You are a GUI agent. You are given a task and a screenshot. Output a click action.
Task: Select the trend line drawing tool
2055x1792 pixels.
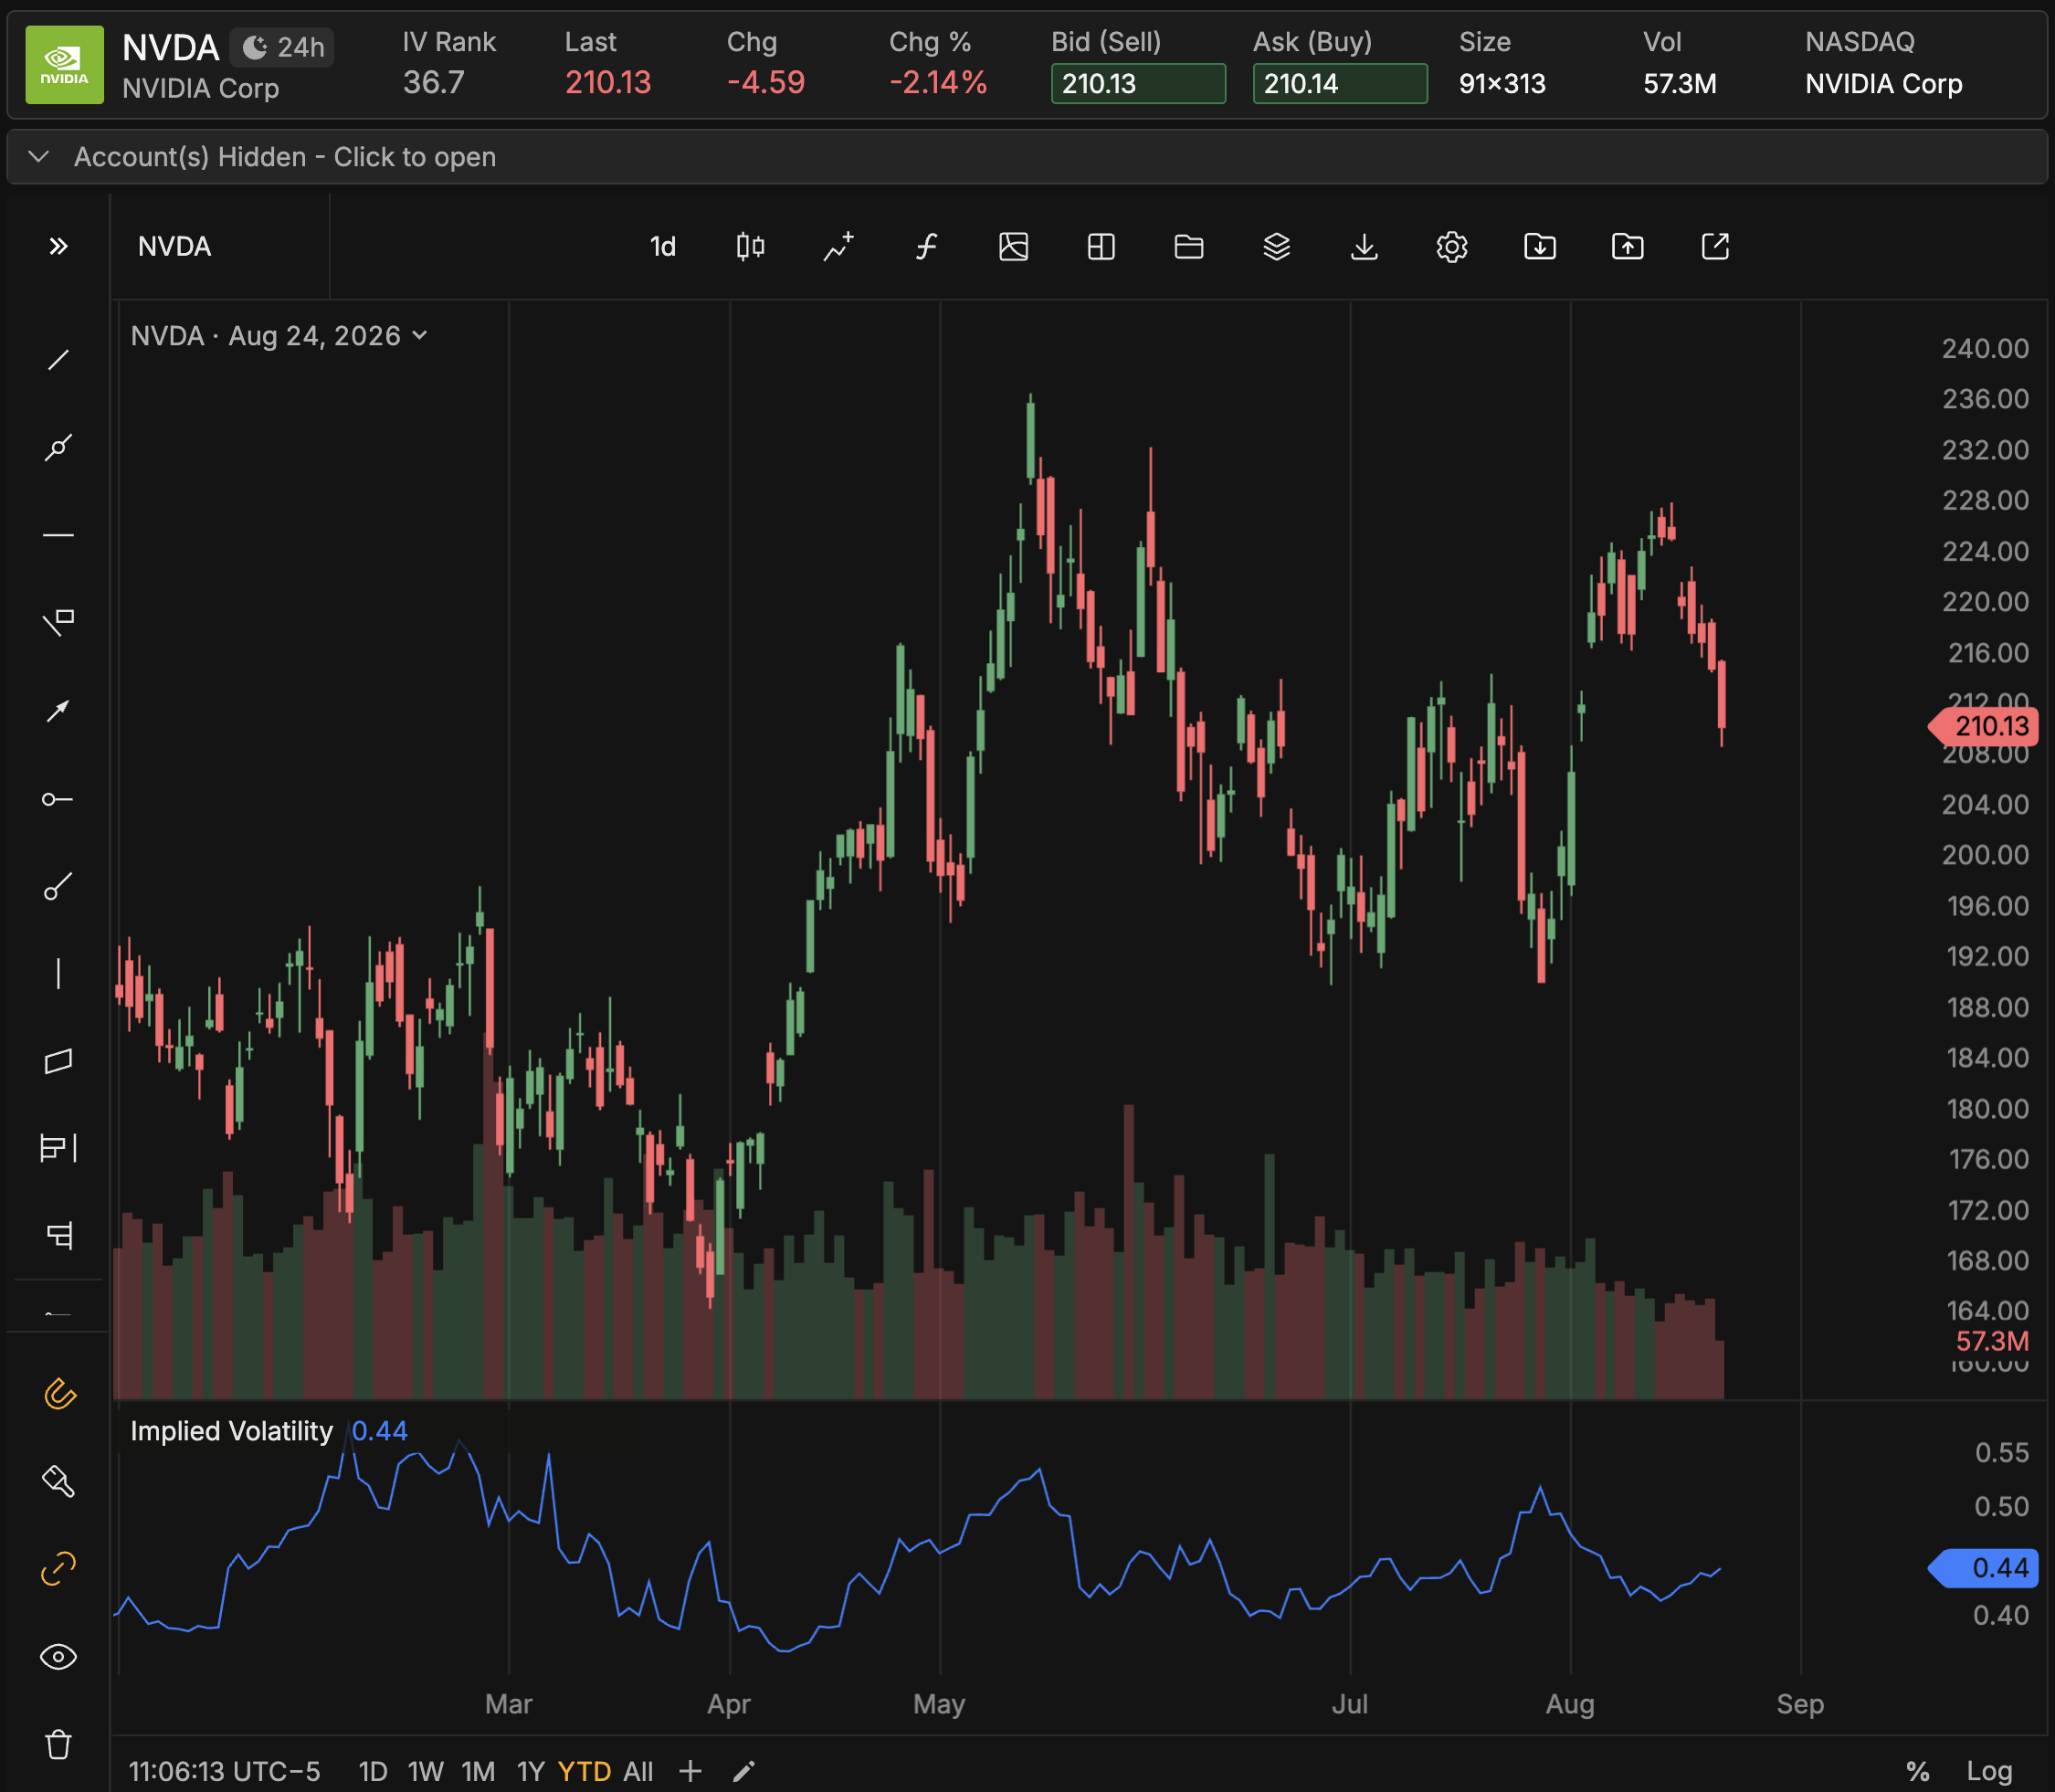coord(58,359)
